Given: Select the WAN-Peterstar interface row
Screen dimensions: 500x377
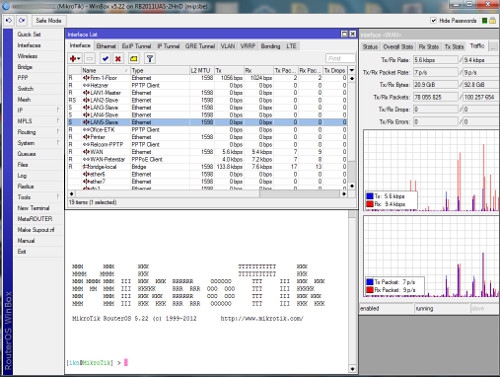Looking at the screenshot, I should pyautogui.click(x=207, y=159).
